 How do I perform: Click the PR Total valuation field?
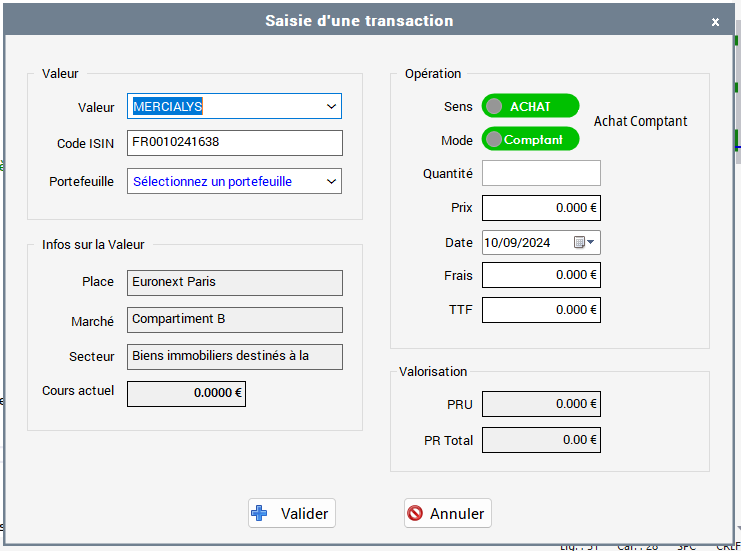click(541, 440)
